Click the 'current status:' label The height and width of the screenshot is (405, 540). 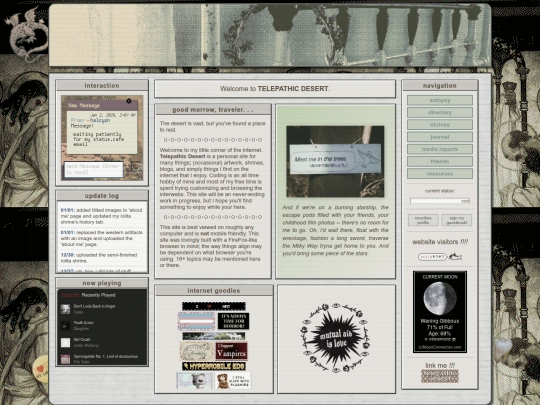coord(440,191)
